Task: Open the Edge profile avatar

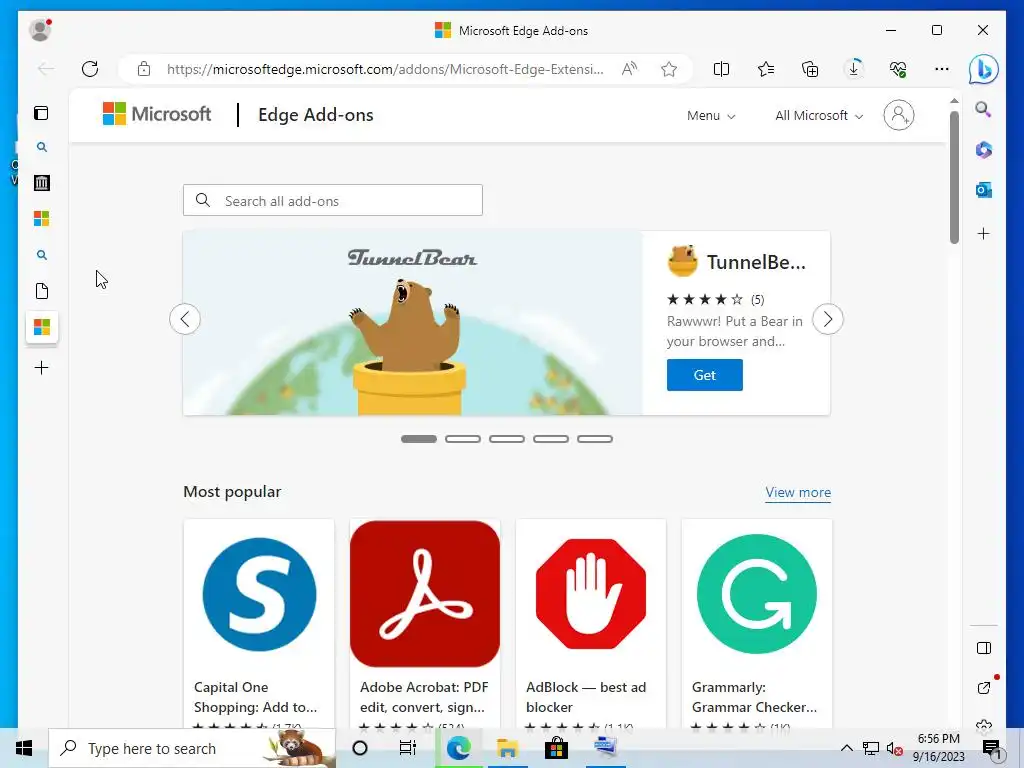Action: coord(40,30)
